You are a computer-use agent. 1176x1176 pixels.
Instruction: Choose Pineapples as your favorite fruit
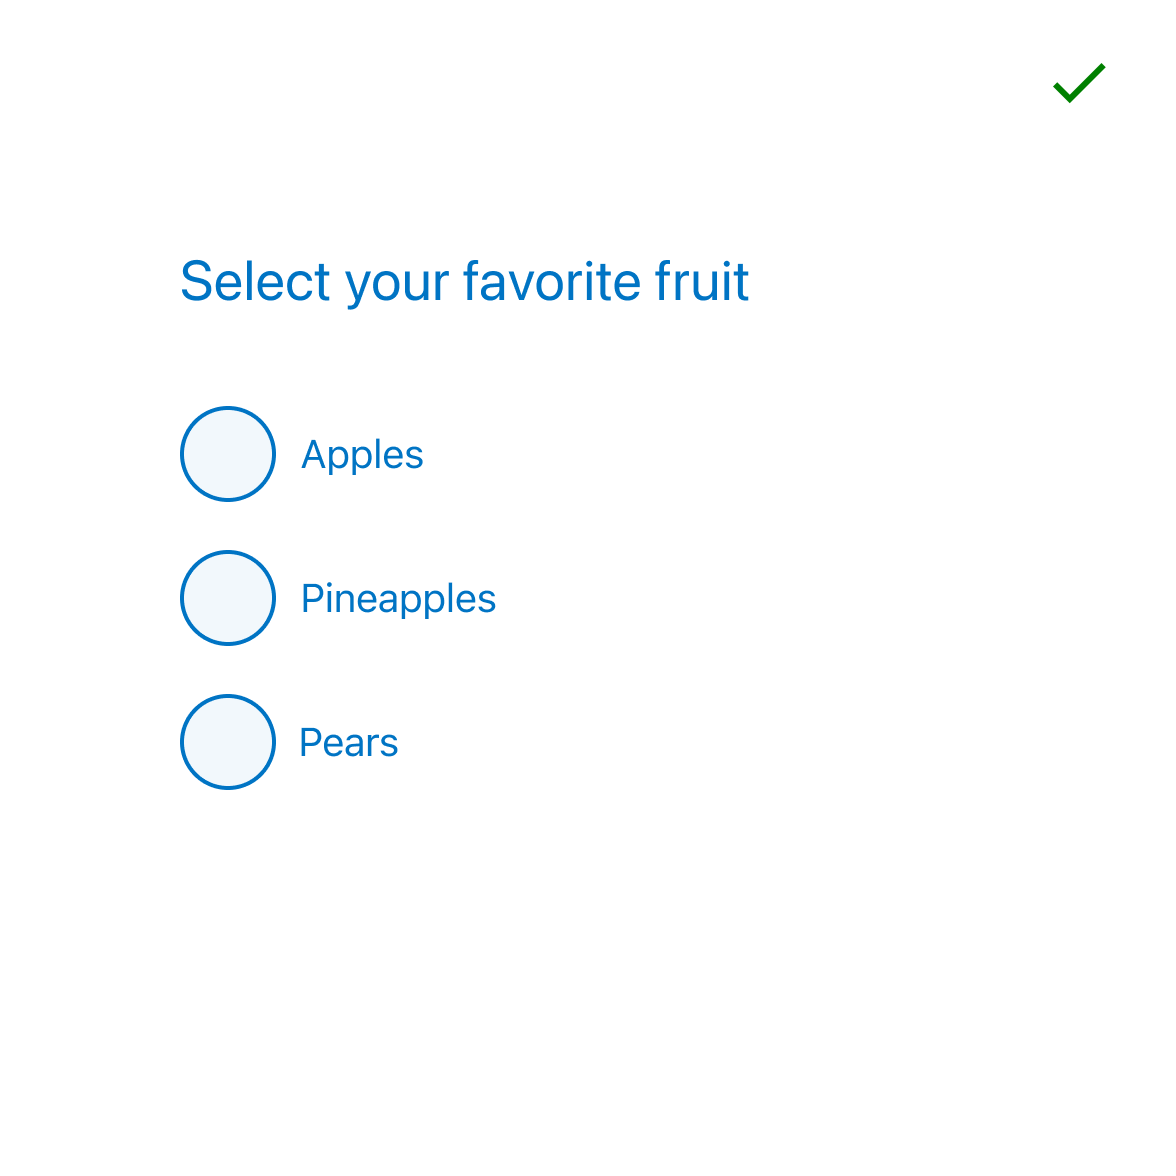coord(227,598)
